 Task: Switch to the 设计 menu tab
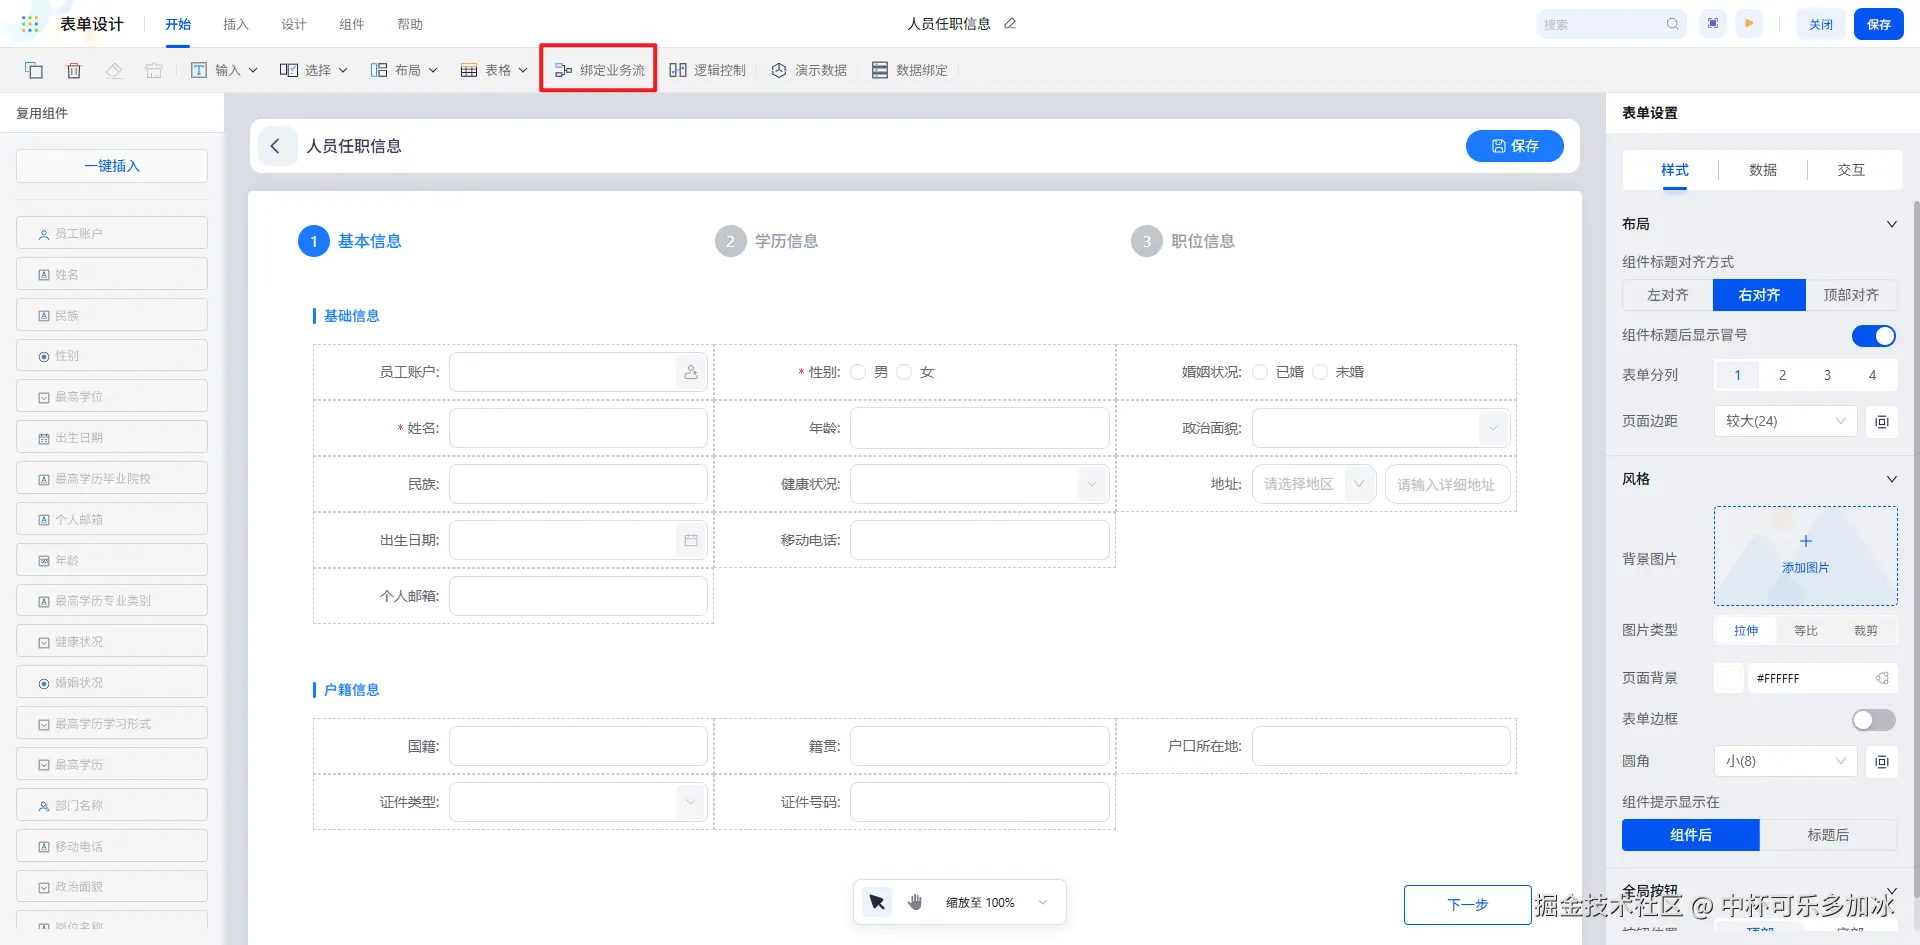pyautogui.click(x=294, y=24)
